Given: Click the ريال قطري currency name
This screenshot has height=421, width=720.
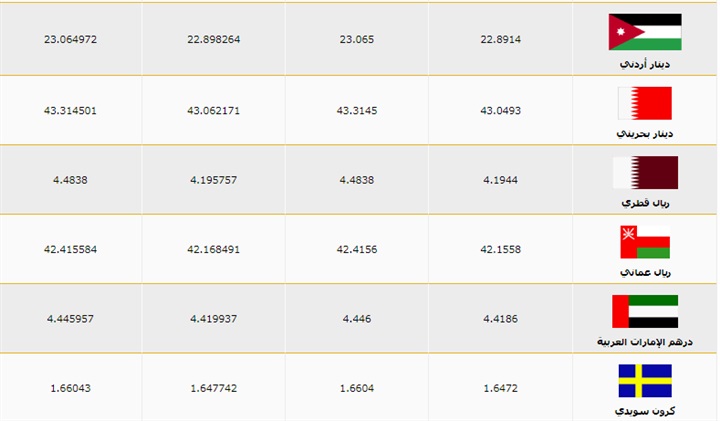Looking at the screenshot, I should [645, 203].
